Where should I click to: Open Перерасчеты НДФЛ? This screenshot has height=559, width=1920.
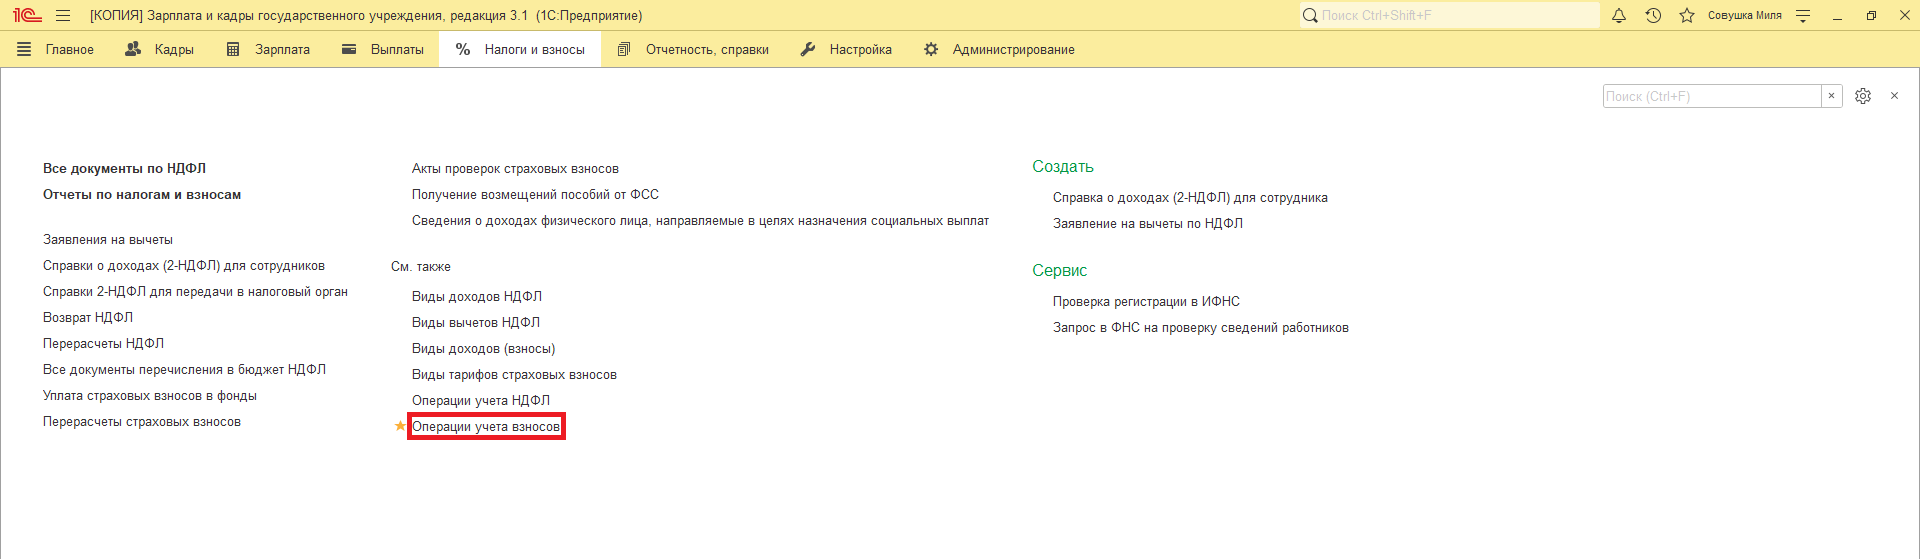coord(103,343)
